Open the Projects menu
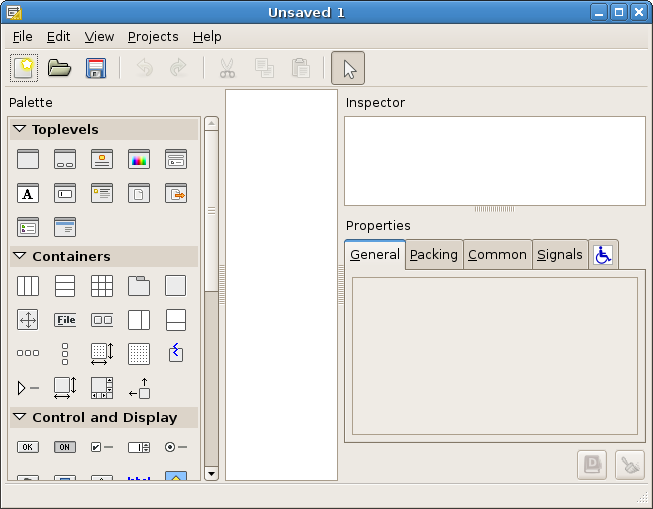 click(x=153, y=37)
